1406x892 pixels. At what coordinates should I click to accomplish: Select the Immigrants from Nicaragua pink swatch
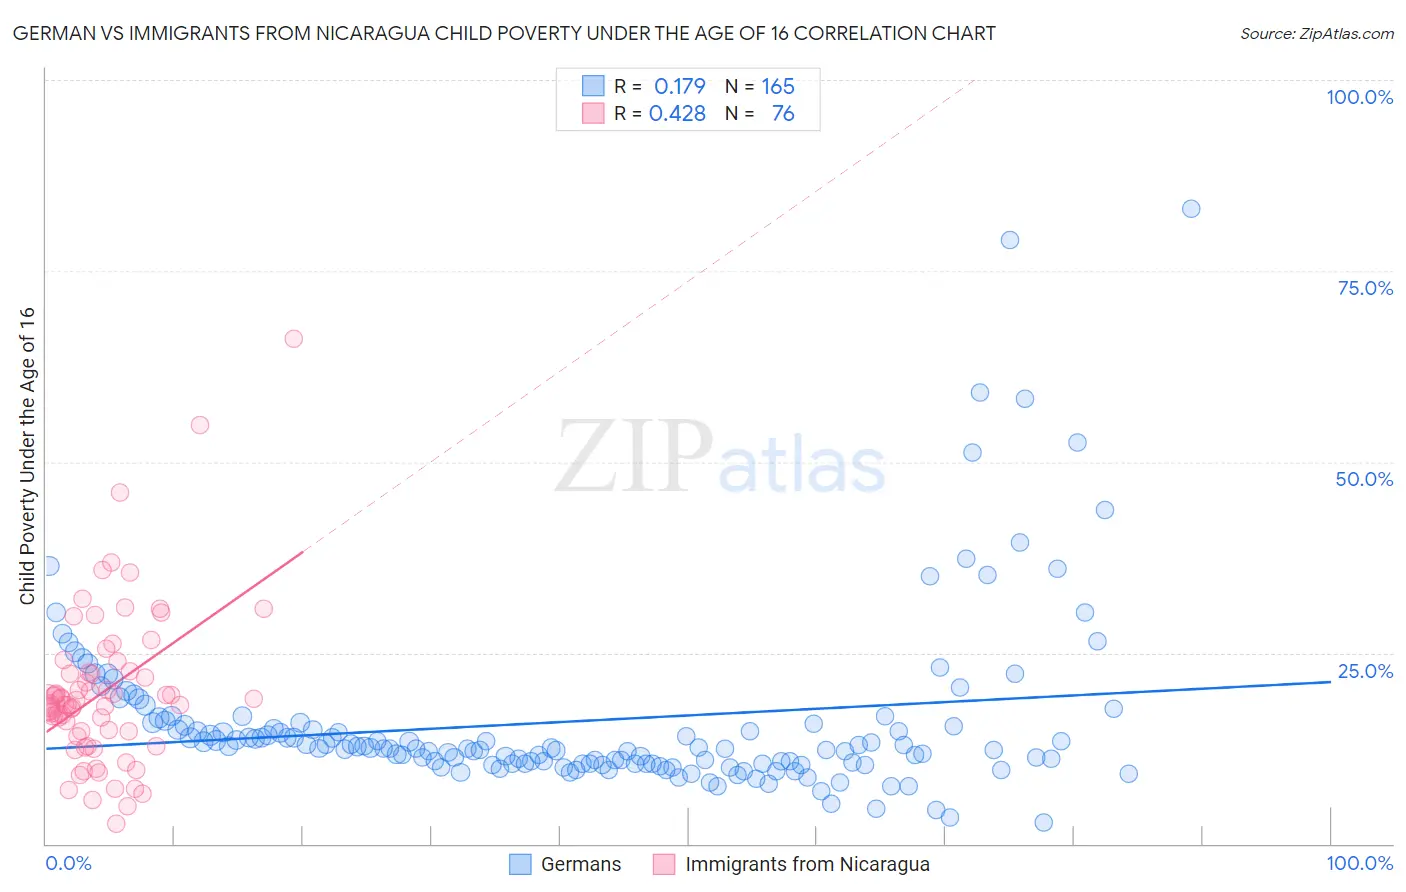(x=664, y=864)
